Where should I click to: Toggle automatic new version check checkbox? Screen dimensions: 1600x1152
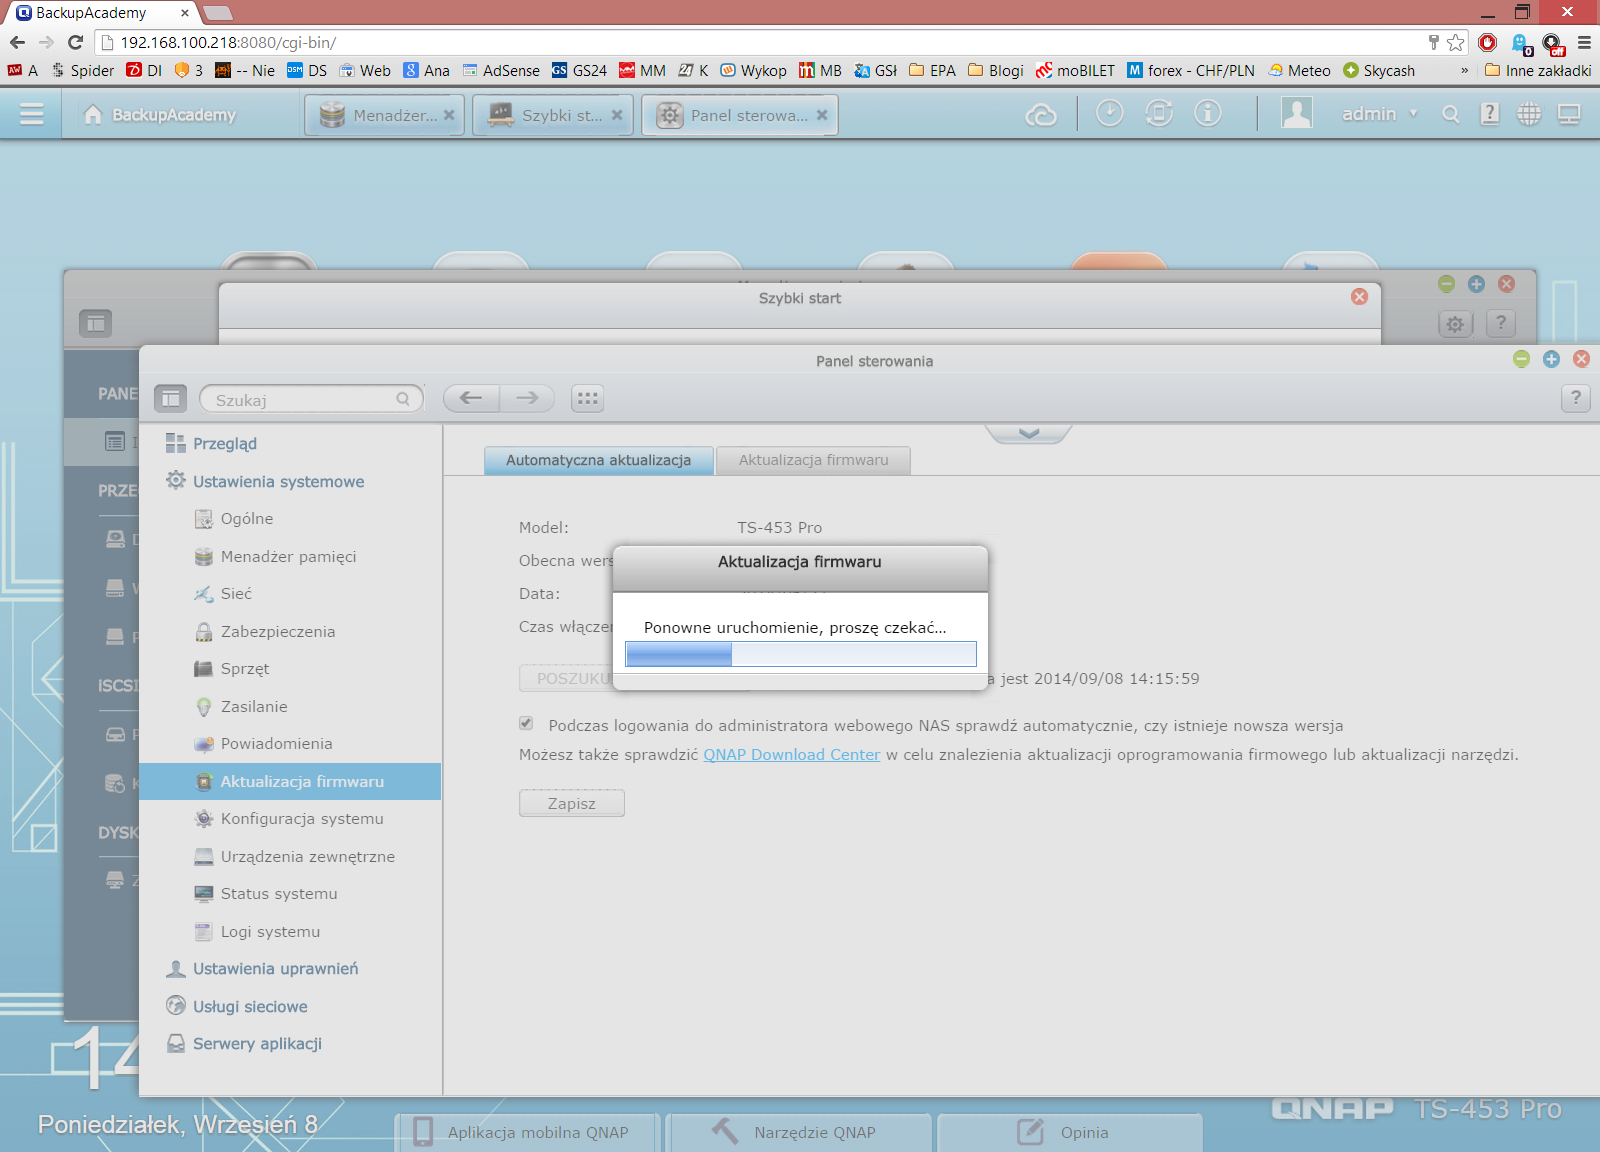pos(526,723)
